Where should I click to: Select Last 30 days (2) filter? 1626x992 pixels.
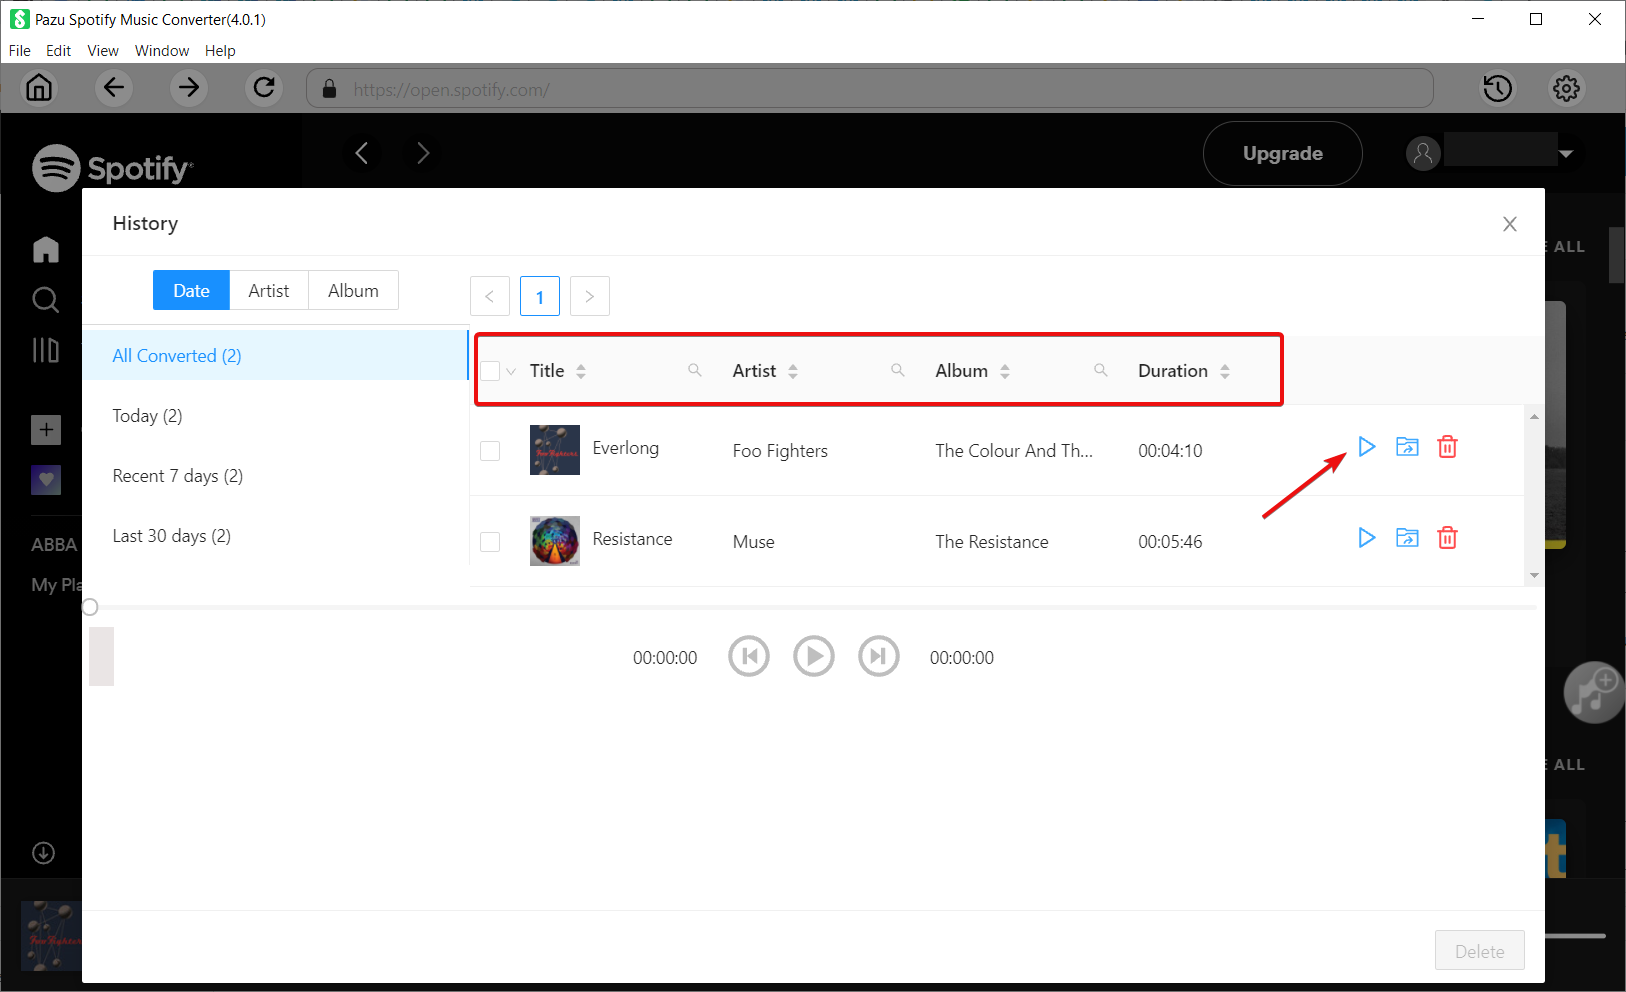(x=275, y=535)
